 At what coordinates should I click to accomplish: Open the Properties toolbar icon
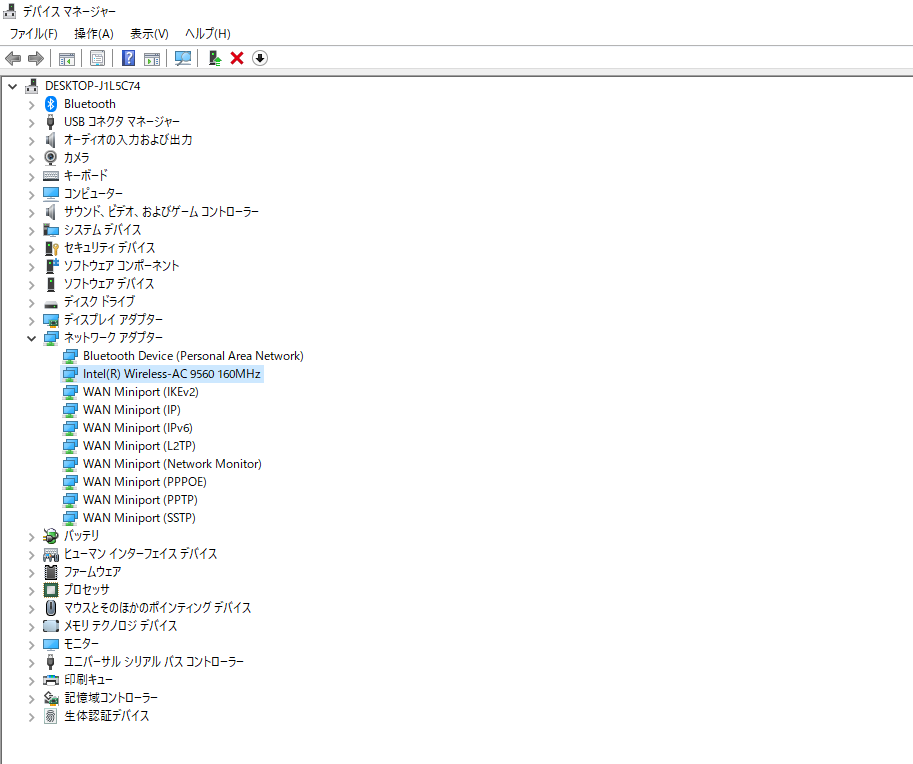coord(98,58)
